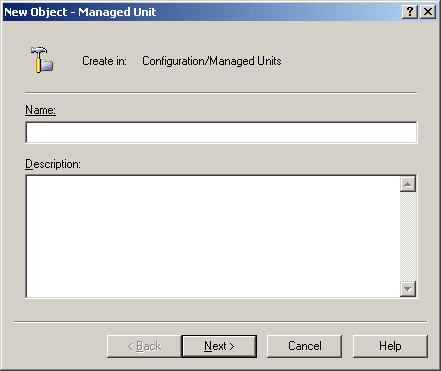Click the separator line above the Name label
Screen dimensions: 441x371
[x=221, y=93]
